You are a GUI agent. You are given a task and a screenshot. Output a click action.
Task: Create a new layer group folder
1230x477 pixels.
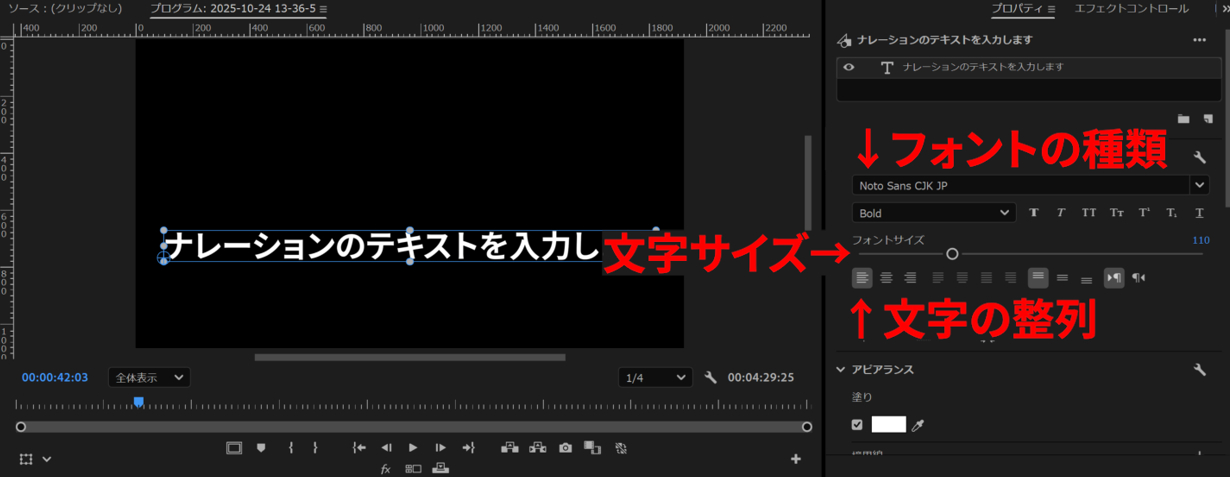click(x=1183, y=118)
